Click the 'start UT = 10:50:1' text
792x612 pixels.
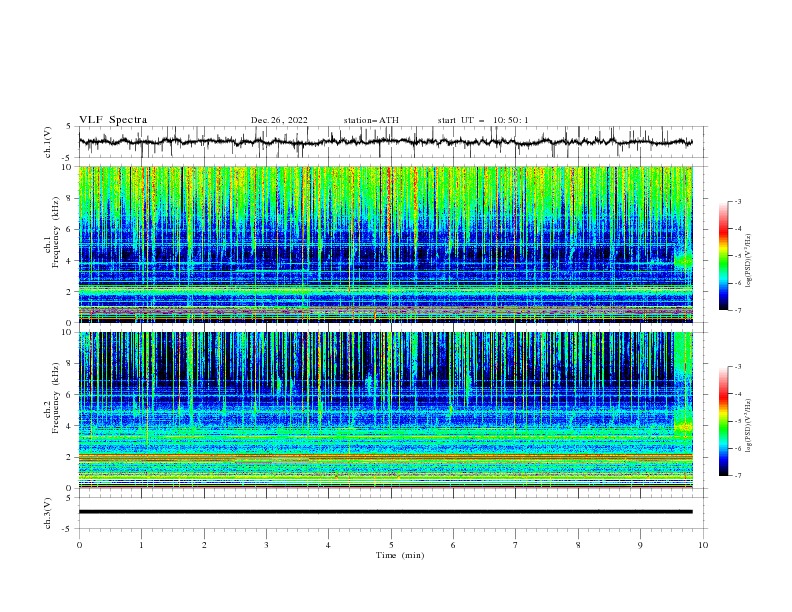[x=483, y=120]
